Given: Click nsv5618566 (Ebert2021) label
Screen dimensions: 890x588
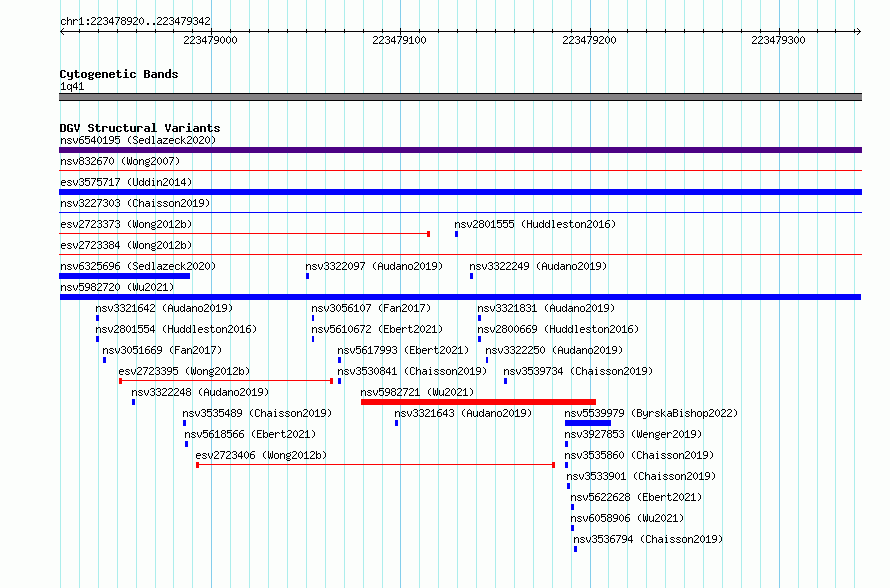Looking at the screenshot, I should [x=250, y=434].
